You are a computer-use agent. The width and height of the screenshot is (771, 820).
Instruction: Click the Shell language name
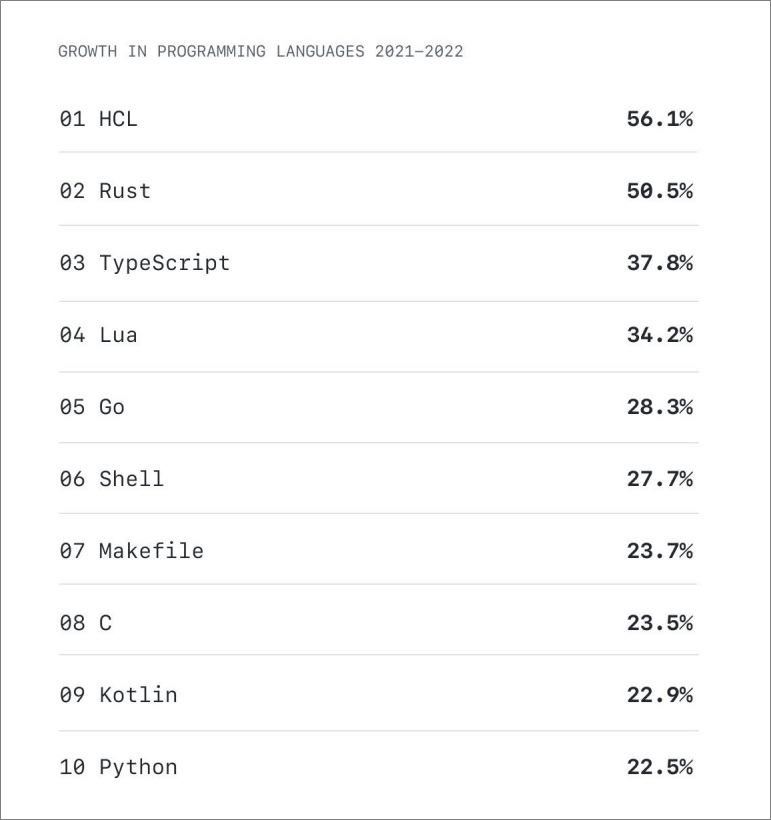tap(131, 479)
